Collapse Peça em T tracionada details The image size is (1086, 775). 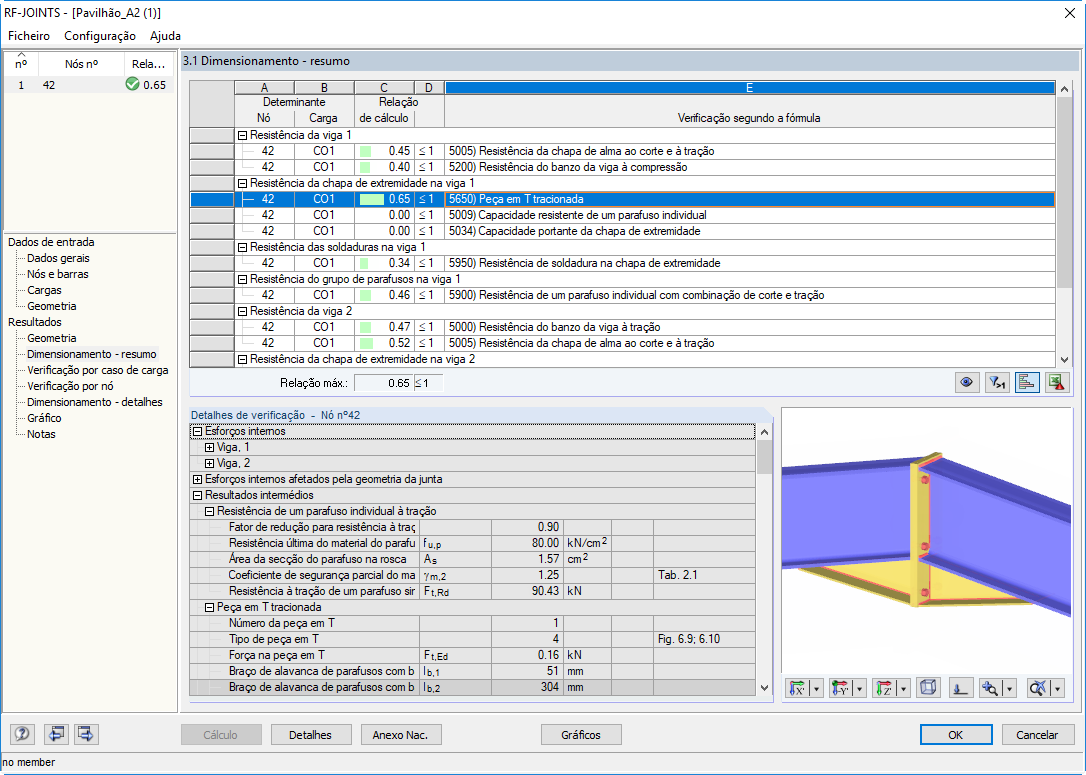[x=209, y=607]
